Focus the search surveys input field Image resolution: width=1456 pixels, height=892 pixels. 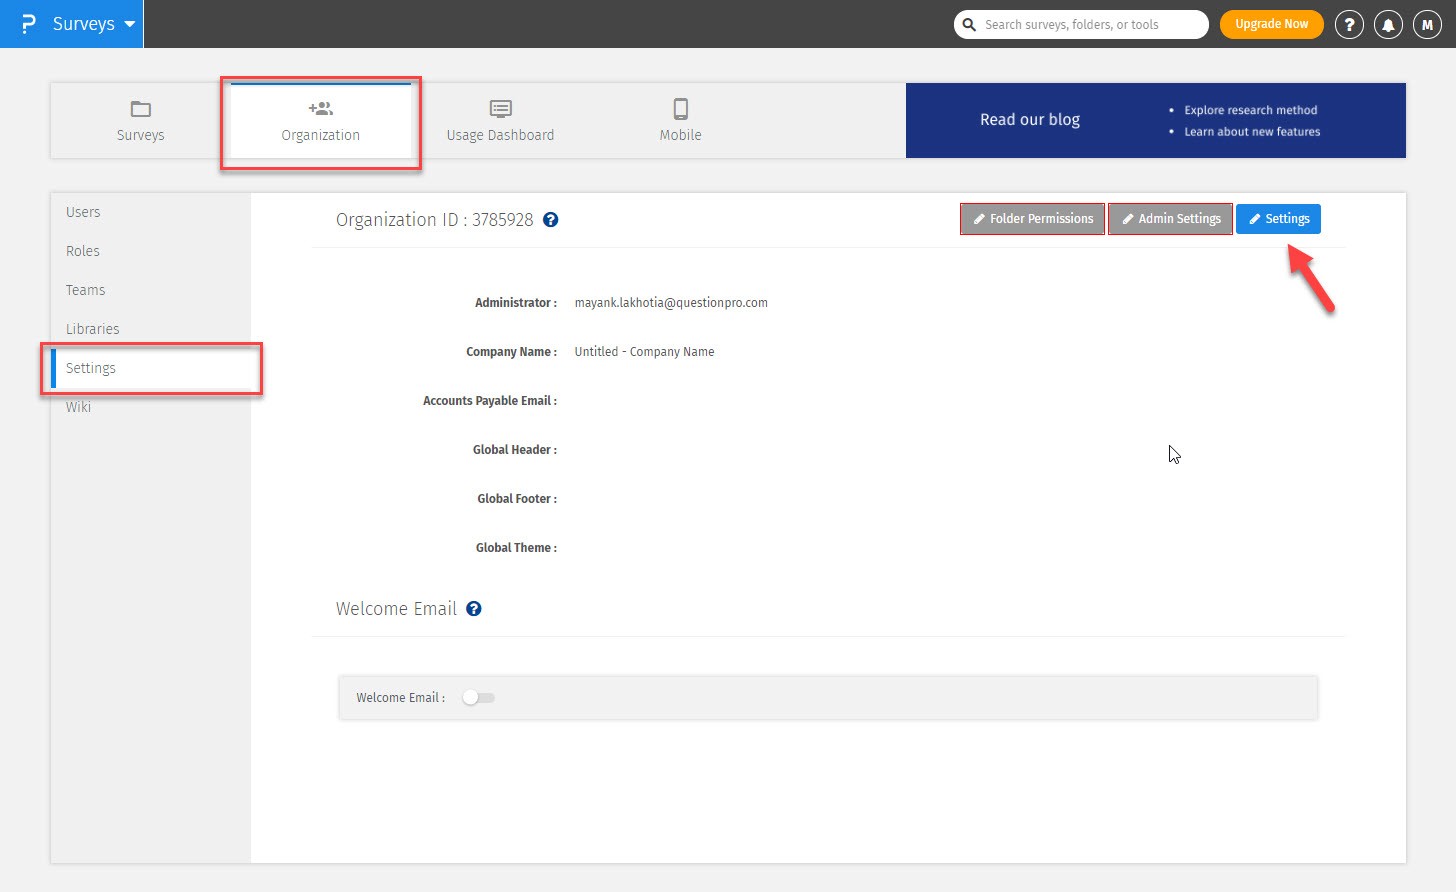point(1081,24)
